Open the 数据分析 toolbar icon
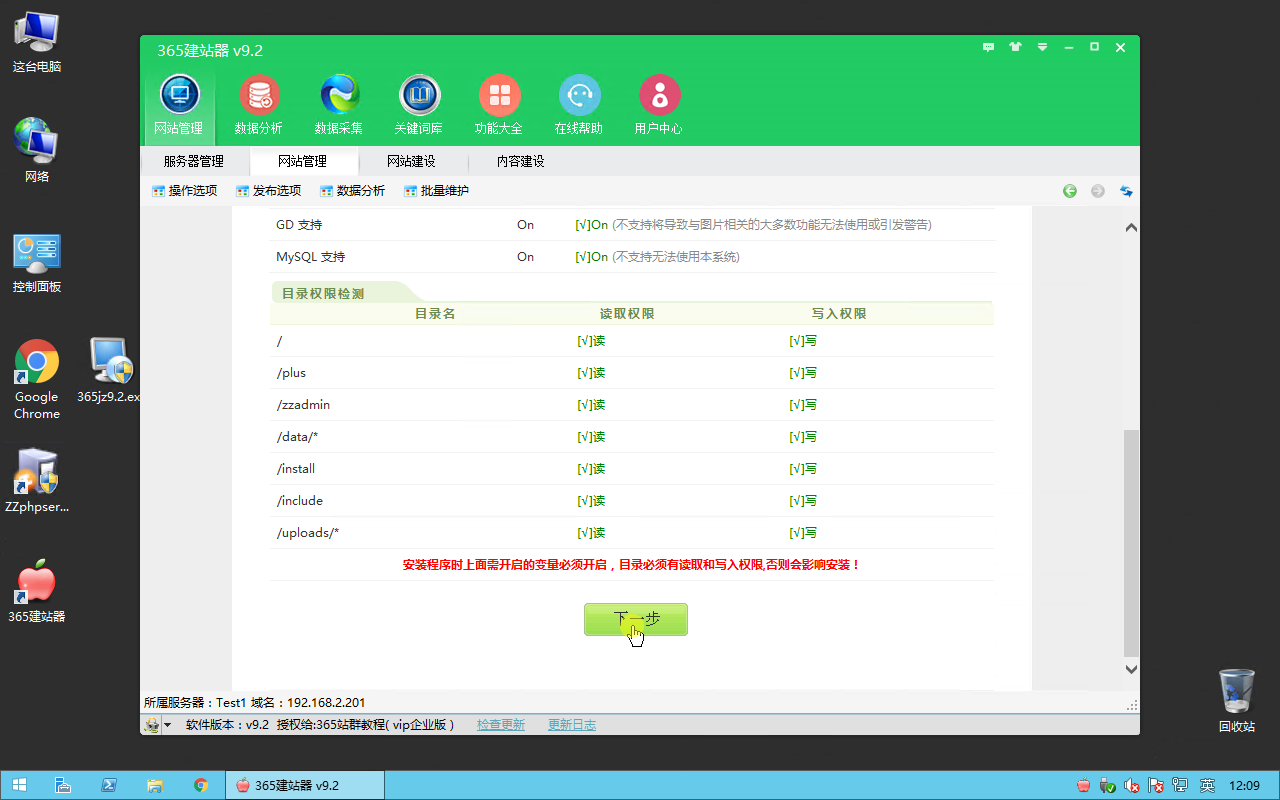Viewport: 1280px width, 800px height. pos(259,105)
